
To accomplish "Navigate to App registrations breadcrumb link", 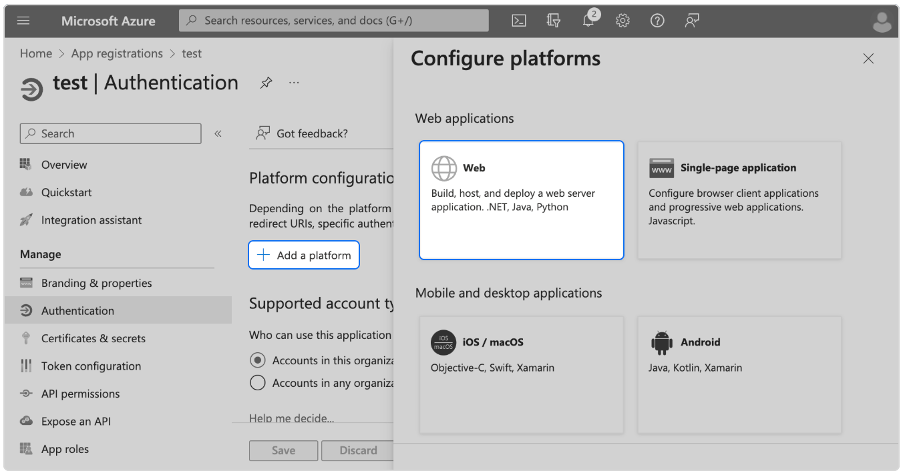I will coord(117,54).
